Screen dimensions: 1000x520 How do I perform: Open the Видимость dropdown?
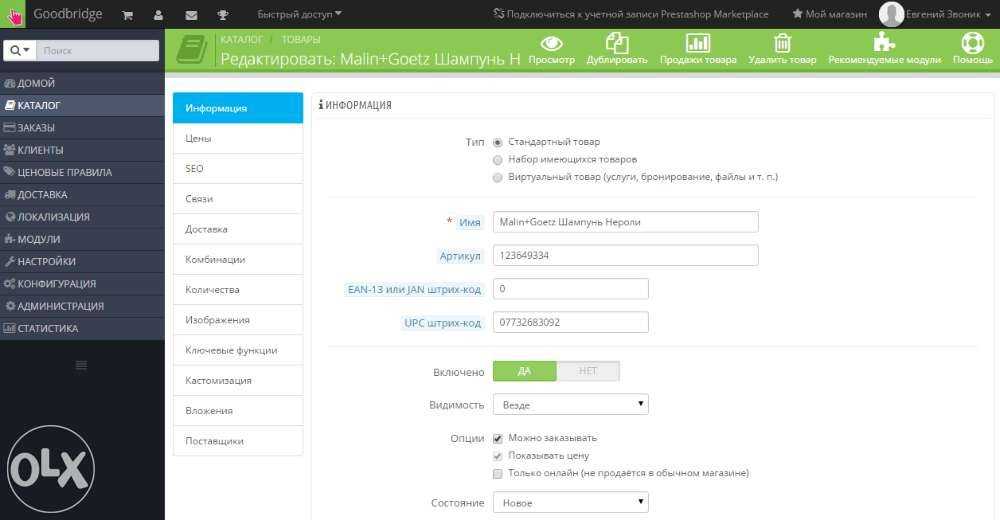571,405
